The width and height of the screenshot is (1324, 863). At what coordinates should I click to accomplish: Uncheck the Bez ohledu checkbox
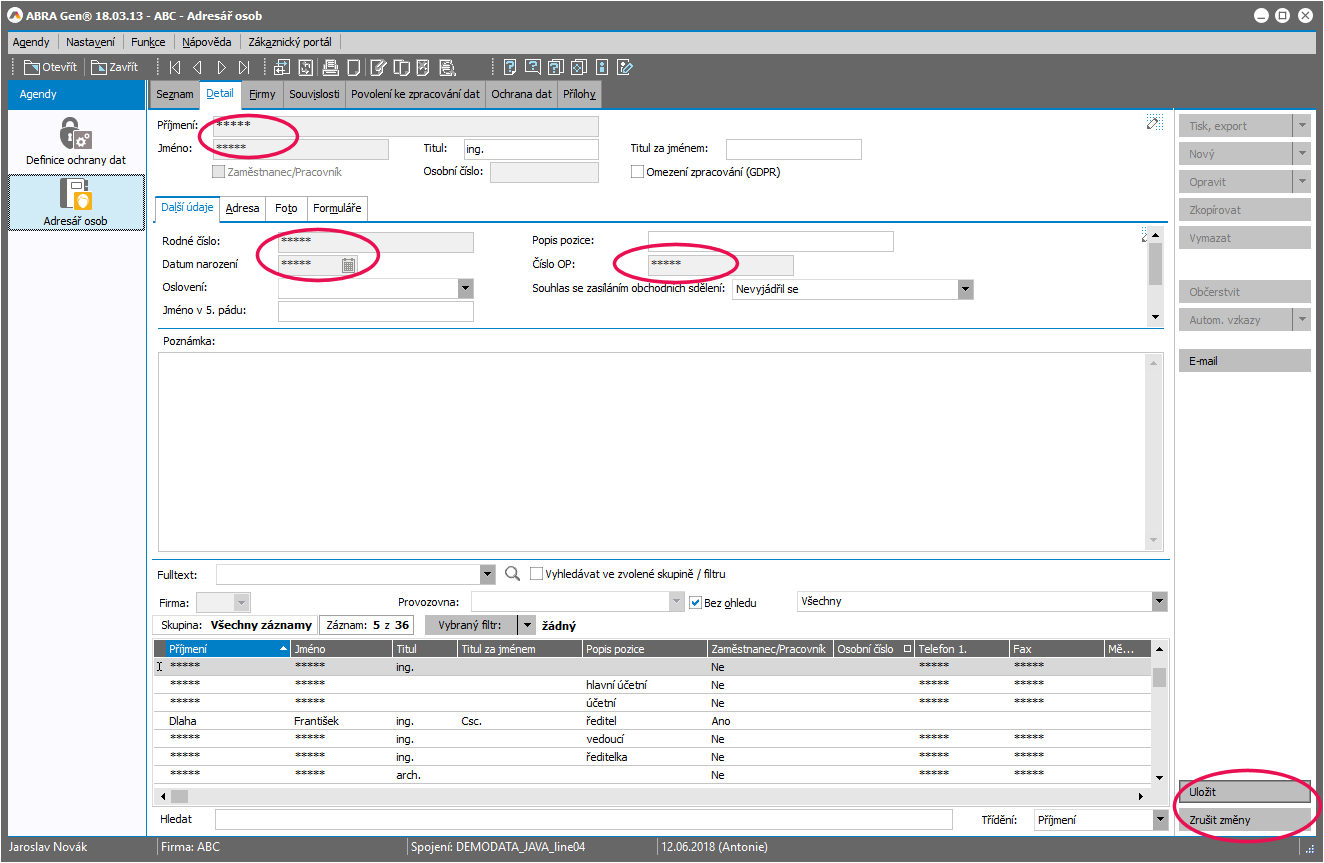[x=697, y=603]
